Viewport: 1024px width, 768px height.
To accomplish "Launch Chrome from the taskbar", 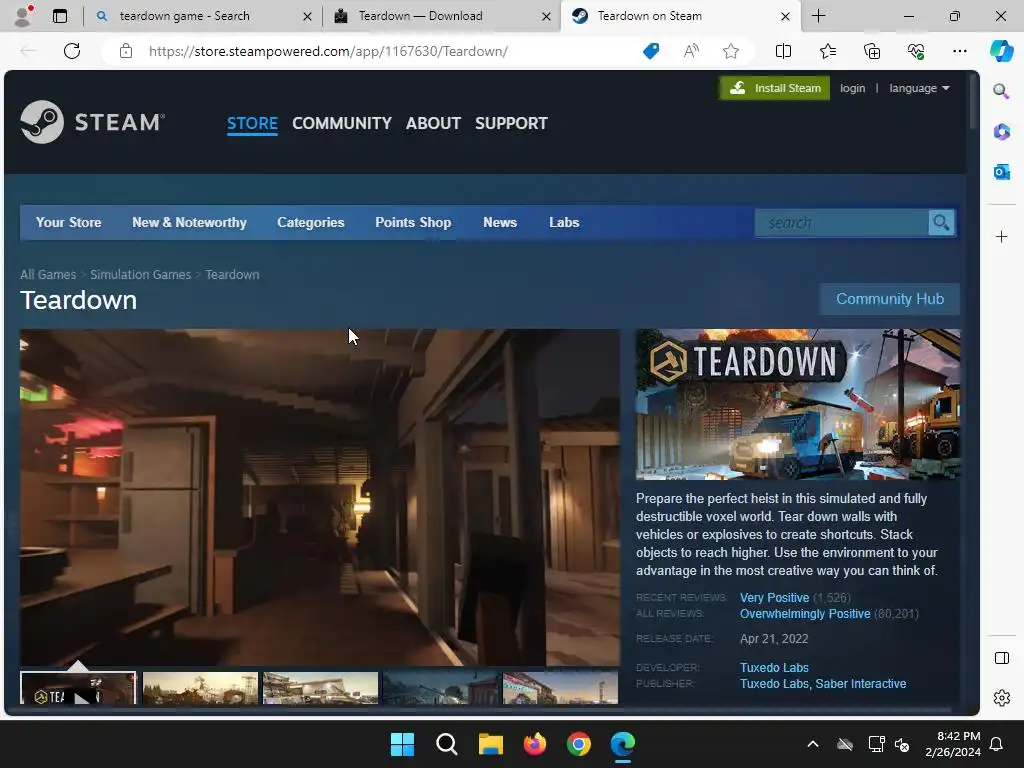I will 579,744.
